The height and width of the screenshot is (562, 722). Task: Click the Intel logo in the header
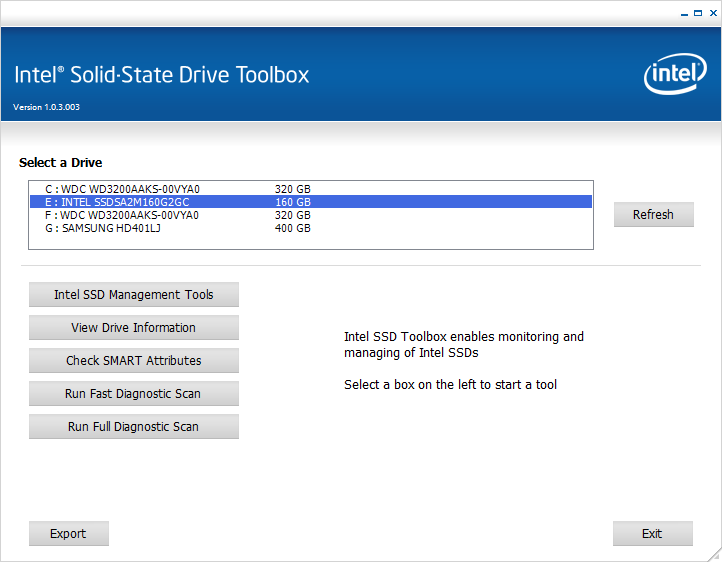pos(675,74)
